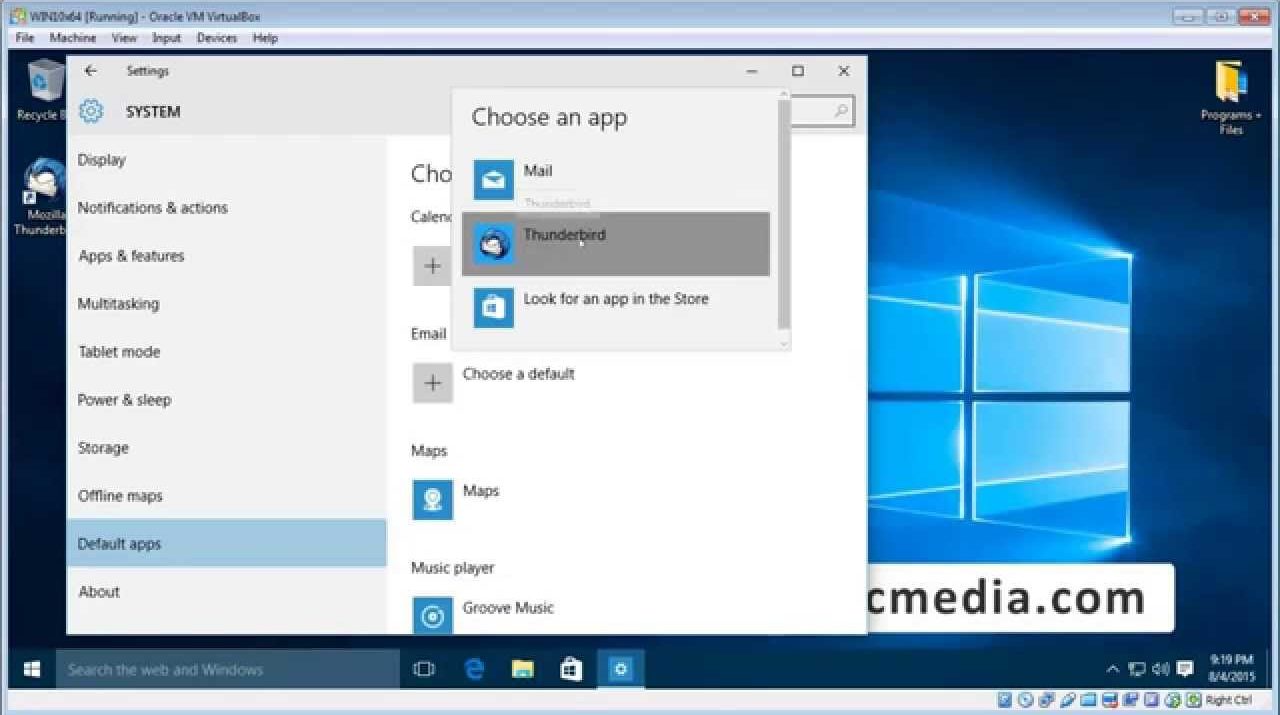
Task: Open File Explorer from the taskbar
Action: [522, 669]
